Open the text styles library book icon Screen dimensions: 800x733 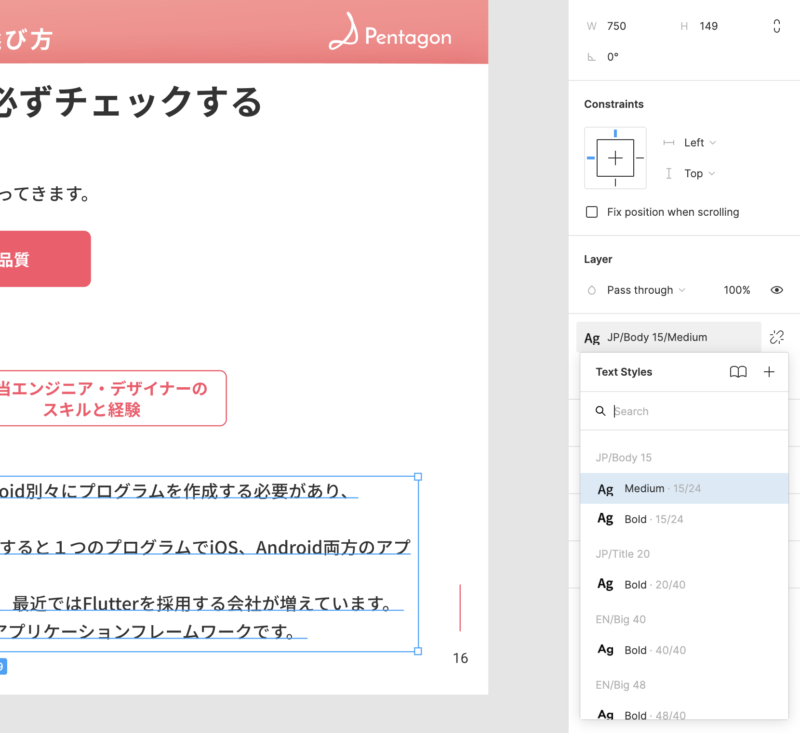pyautogui.click(x=738, y=372)
